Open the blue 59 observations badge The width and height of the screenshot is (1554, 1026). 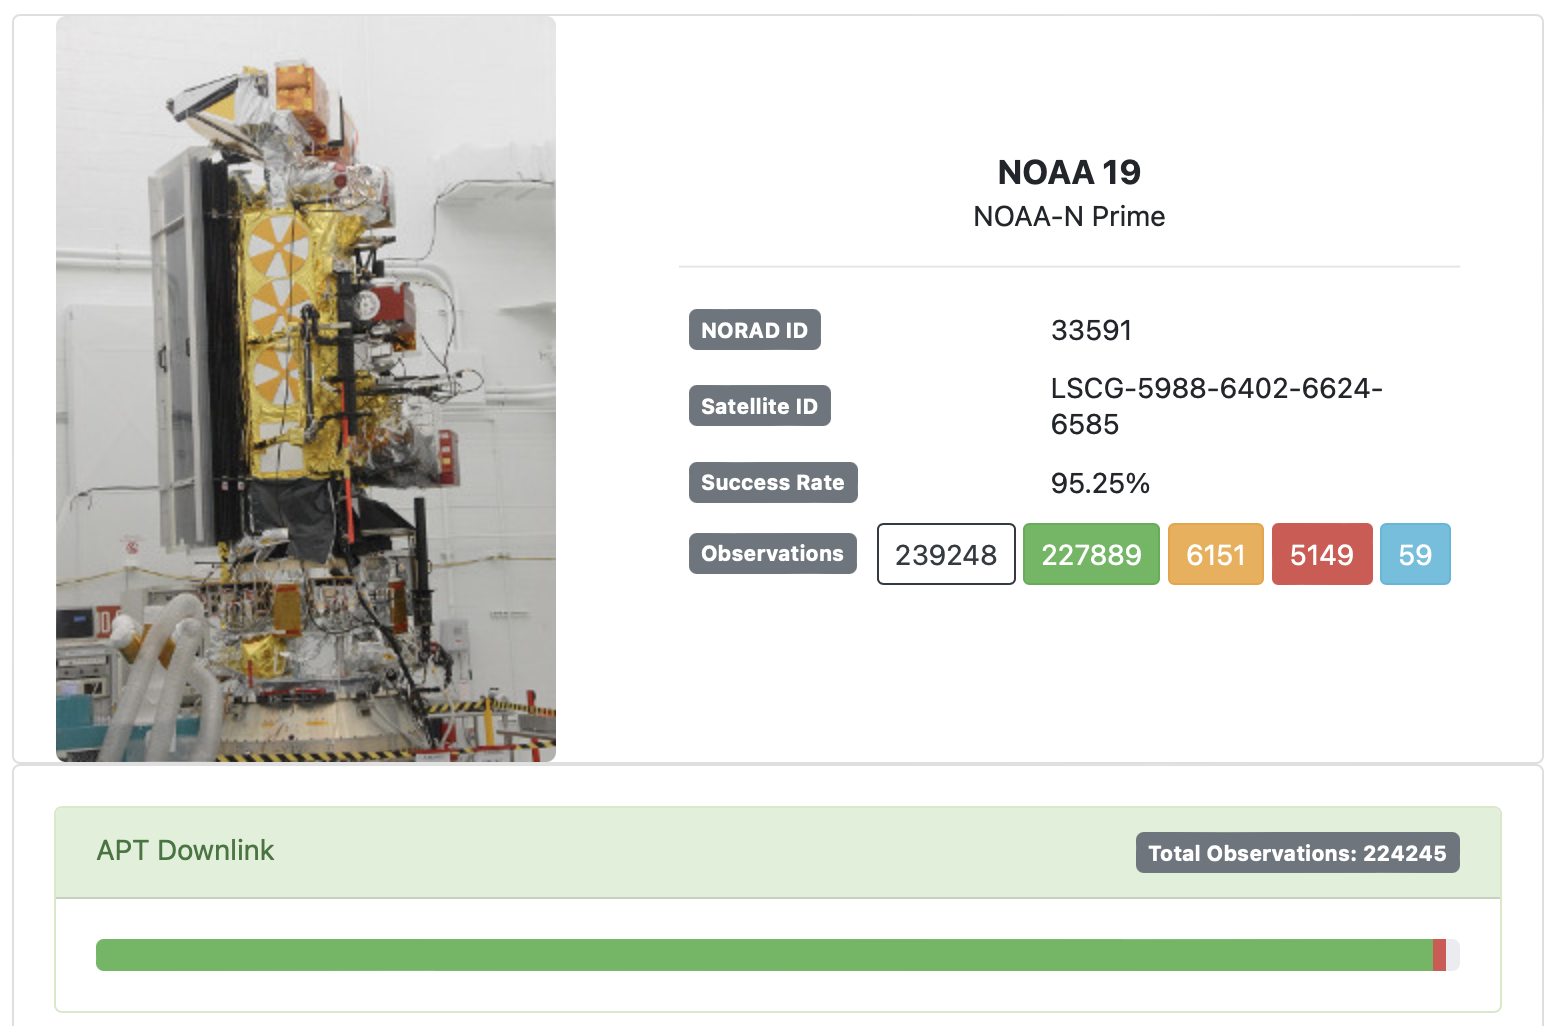(x=1414, y=554)
